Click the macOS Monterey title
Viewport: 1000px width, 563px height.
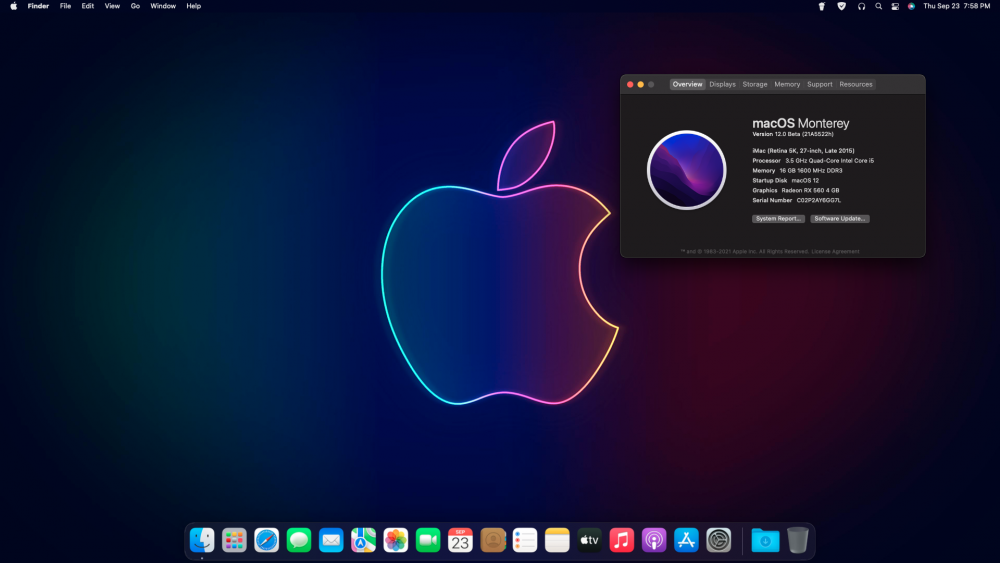click(801, 123)
